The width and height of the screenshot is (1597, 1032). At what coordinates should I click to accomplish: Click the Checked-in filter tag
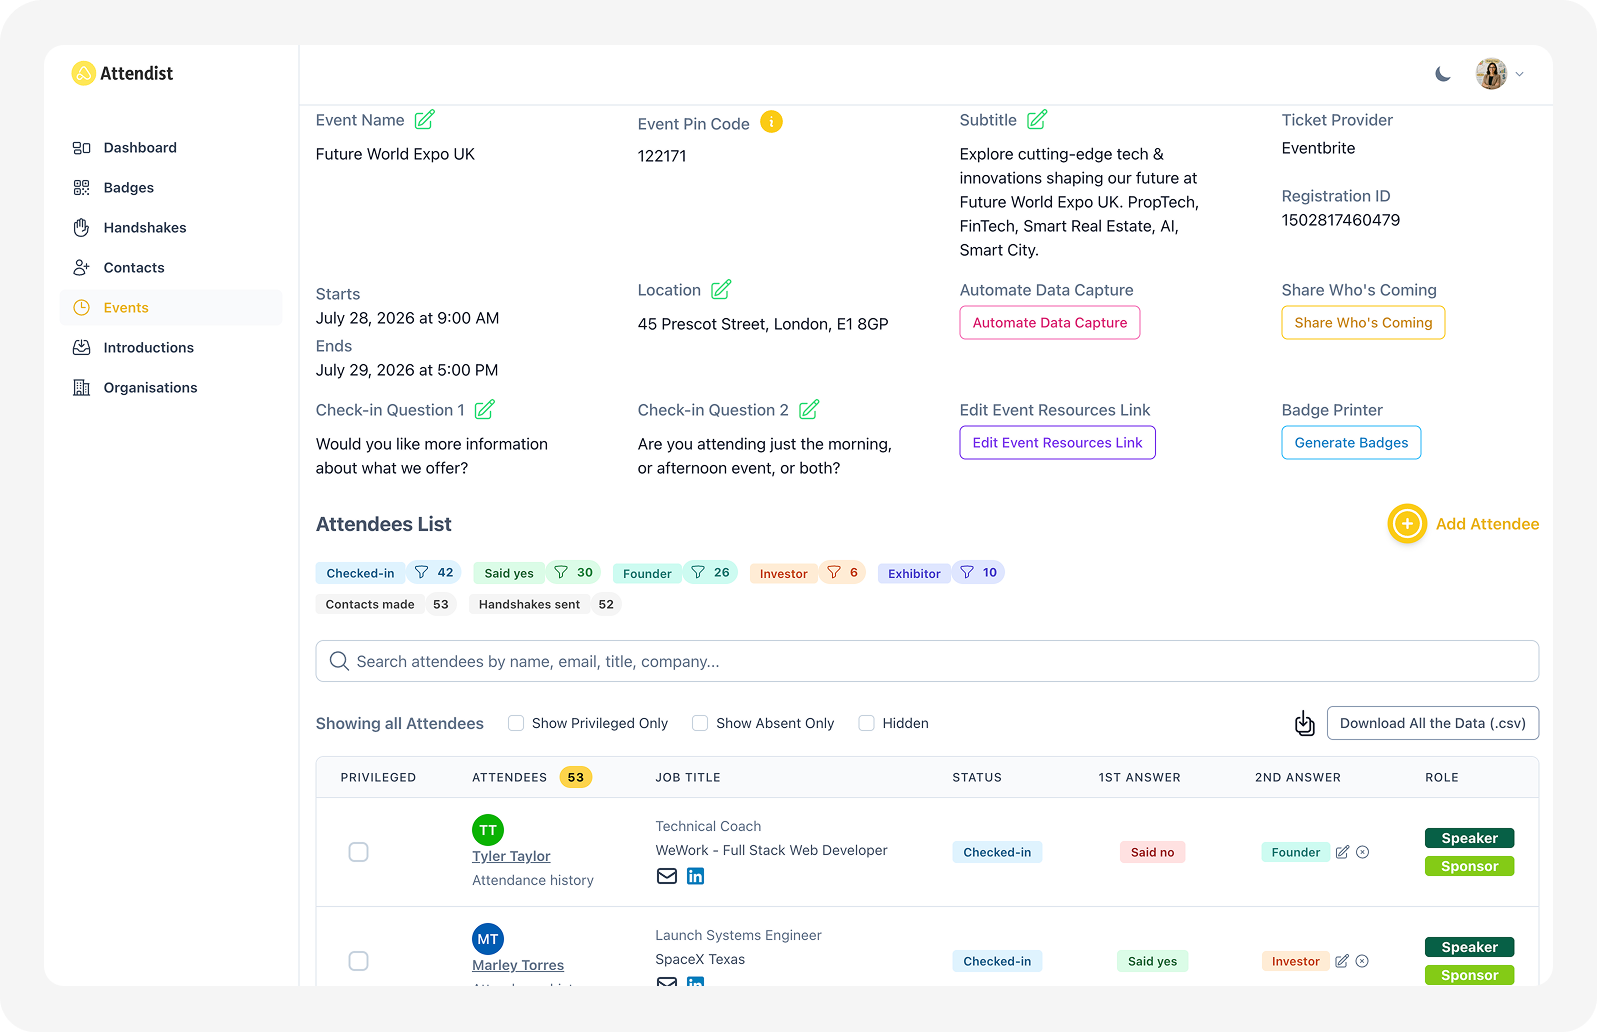[360, 573]
